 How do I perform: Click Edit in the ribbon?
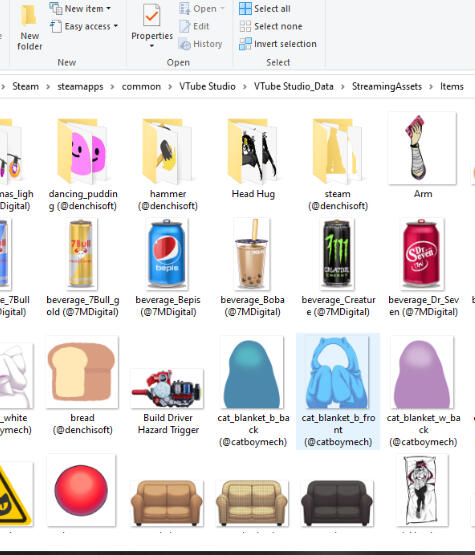coord(194,26)
